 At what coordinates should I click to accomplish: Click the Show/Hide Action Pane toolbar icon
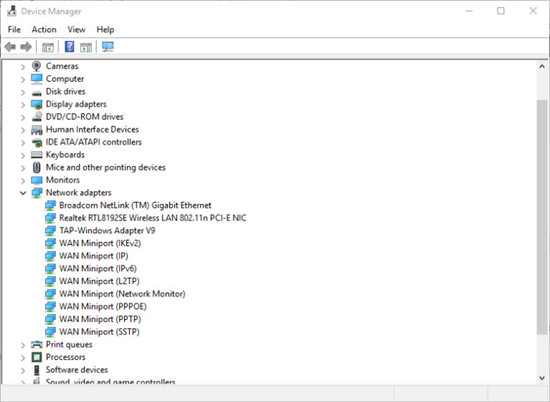[86, 47]
